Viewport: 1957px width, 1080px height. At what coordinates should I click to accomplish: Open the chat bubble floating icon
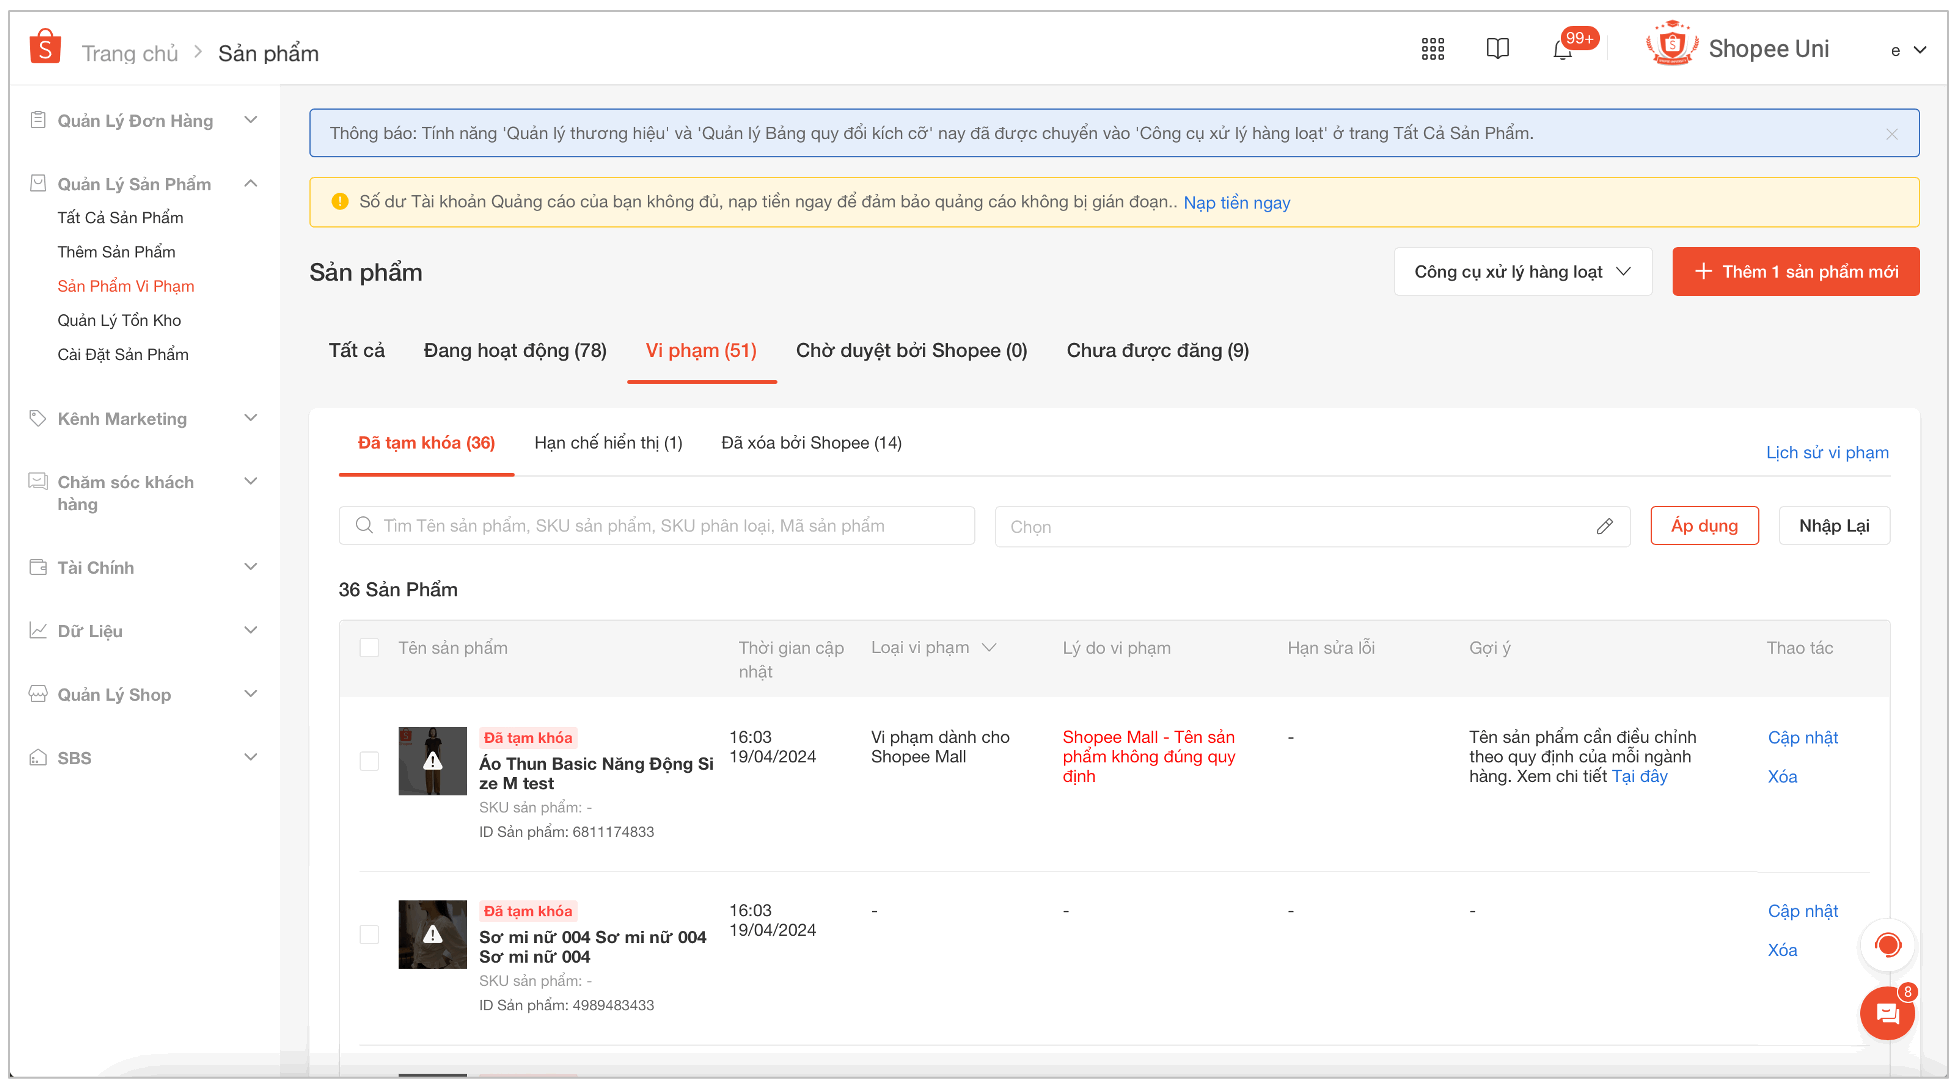coord(1887,1014)
